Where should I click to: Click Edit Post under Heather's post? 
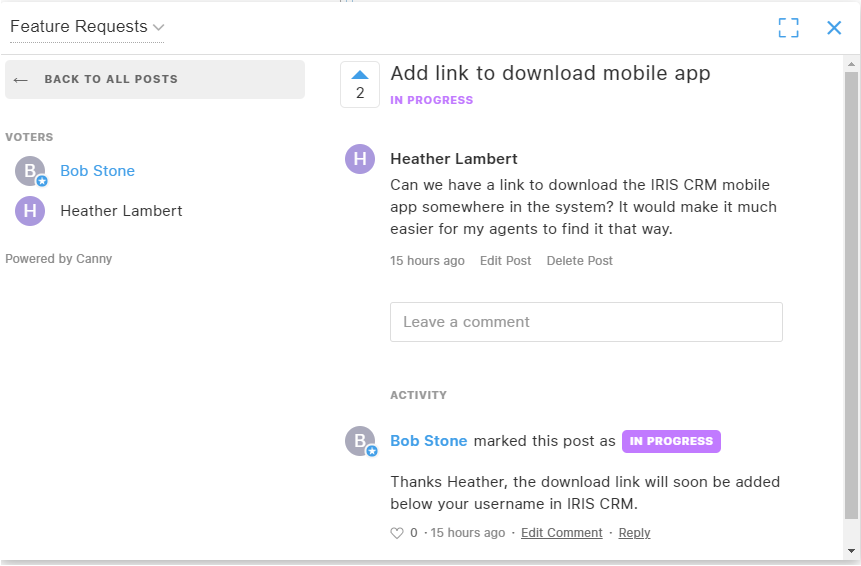505,261
